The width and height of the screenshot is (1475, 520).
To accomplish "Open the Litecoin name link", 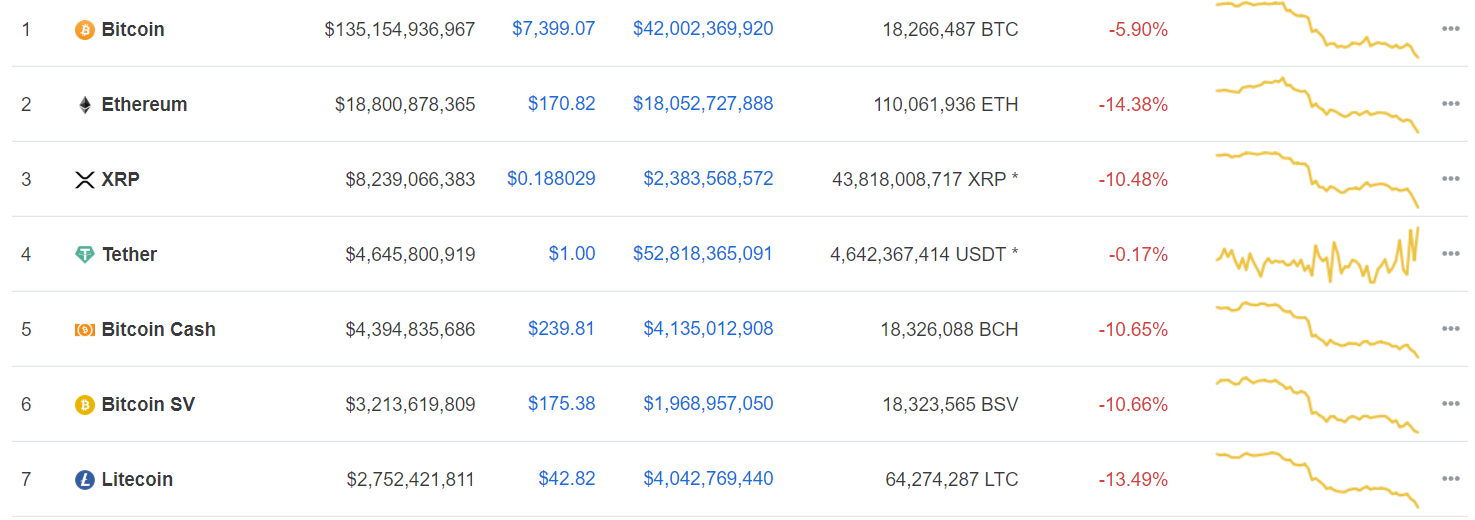I will tap(137, 479).
